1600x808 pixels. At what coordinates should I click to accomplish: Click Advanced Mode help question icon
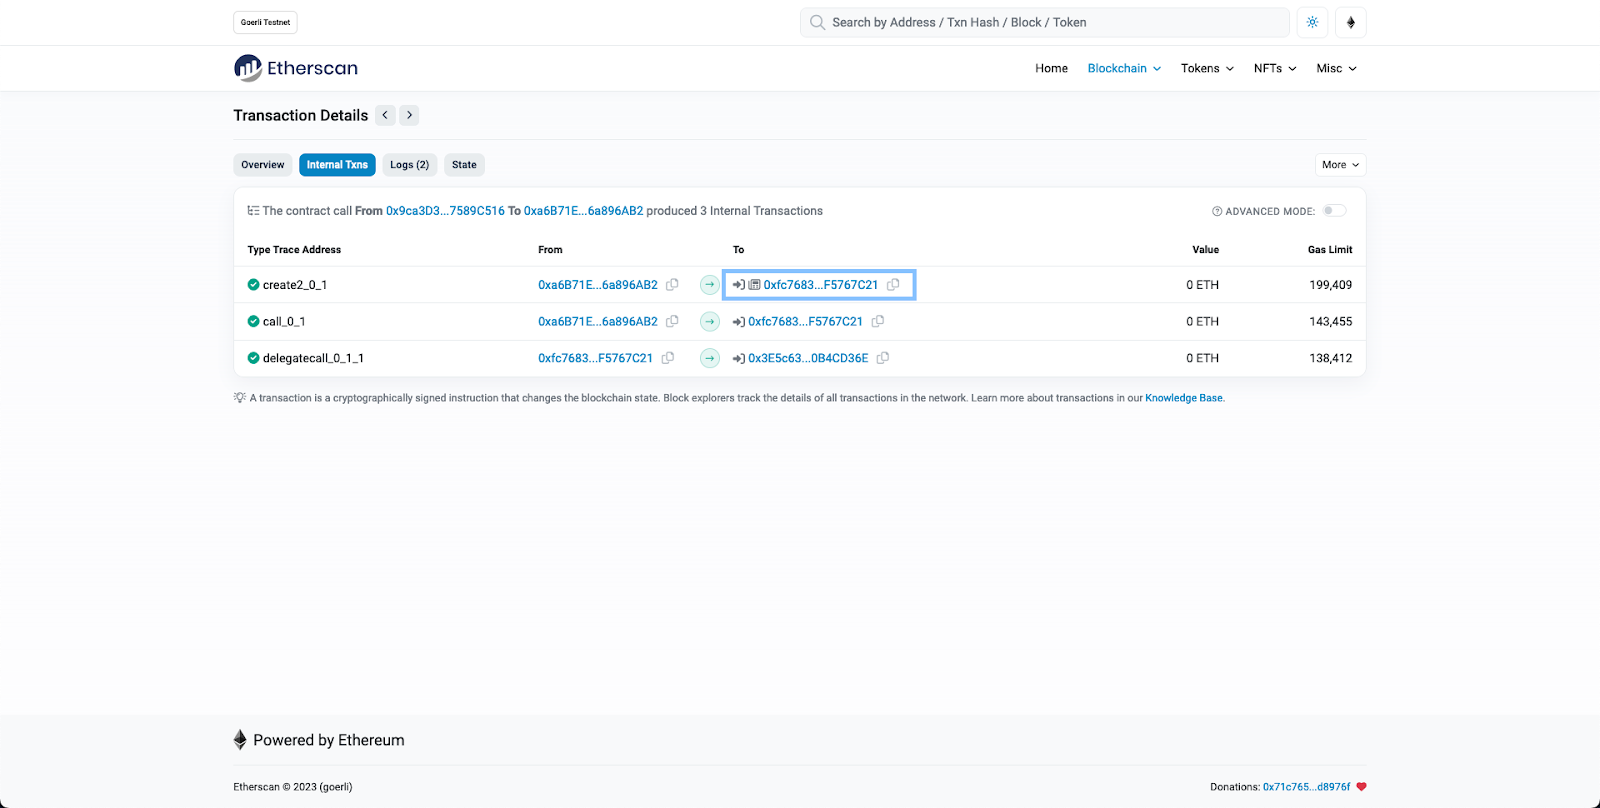(x=1217, y=211)
